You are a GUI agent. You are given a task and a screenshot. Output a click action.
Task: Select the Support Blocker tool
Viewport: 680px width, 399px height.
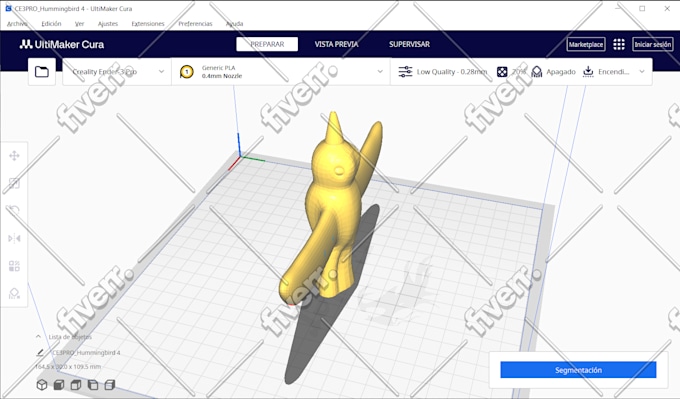coord(14,294)
